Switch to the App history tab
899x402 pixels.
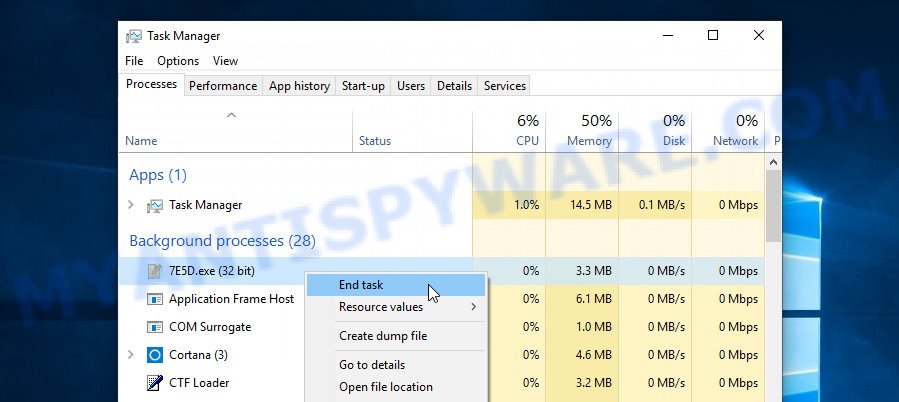click(x=299, y=86)
